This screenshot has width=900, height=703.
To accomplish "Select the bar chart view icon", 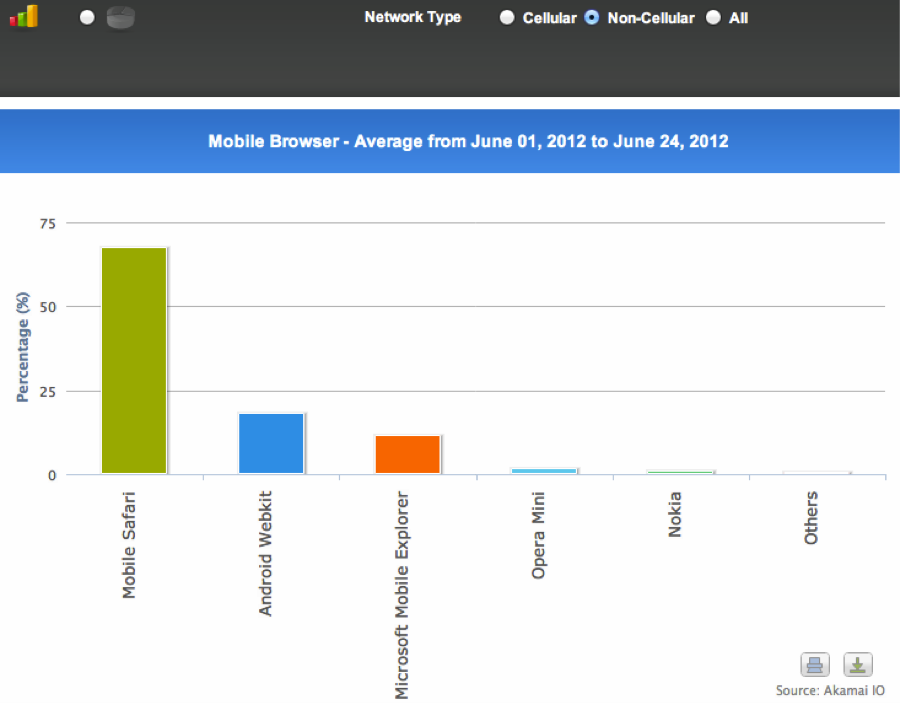I will tap(24, 16).
